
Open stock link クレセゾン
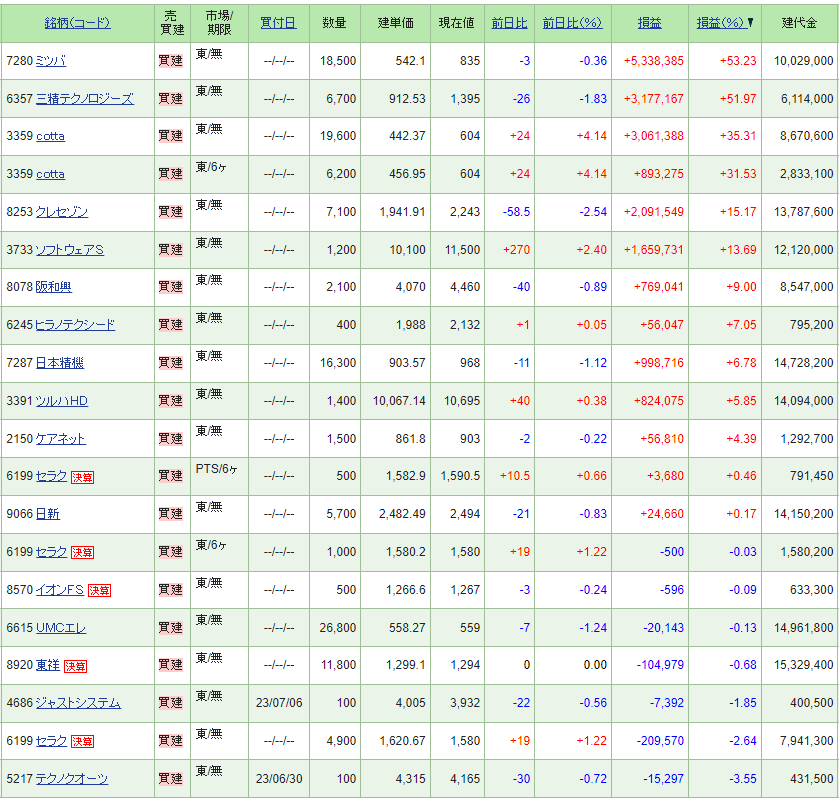[62, 212]
